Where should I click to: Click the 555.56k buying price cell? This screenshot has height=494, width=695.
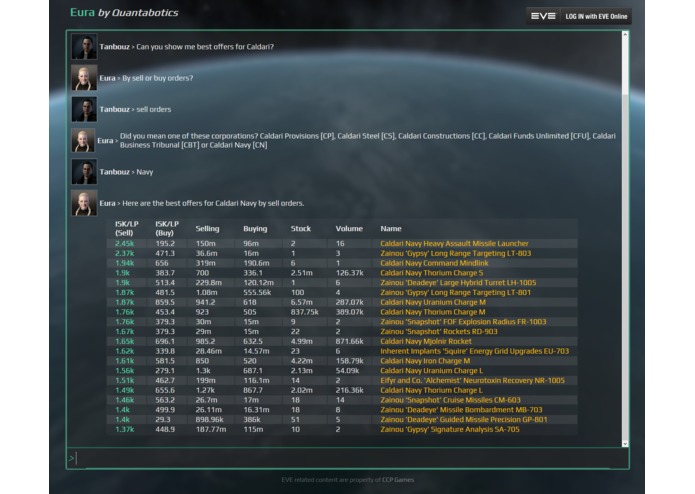257,292
